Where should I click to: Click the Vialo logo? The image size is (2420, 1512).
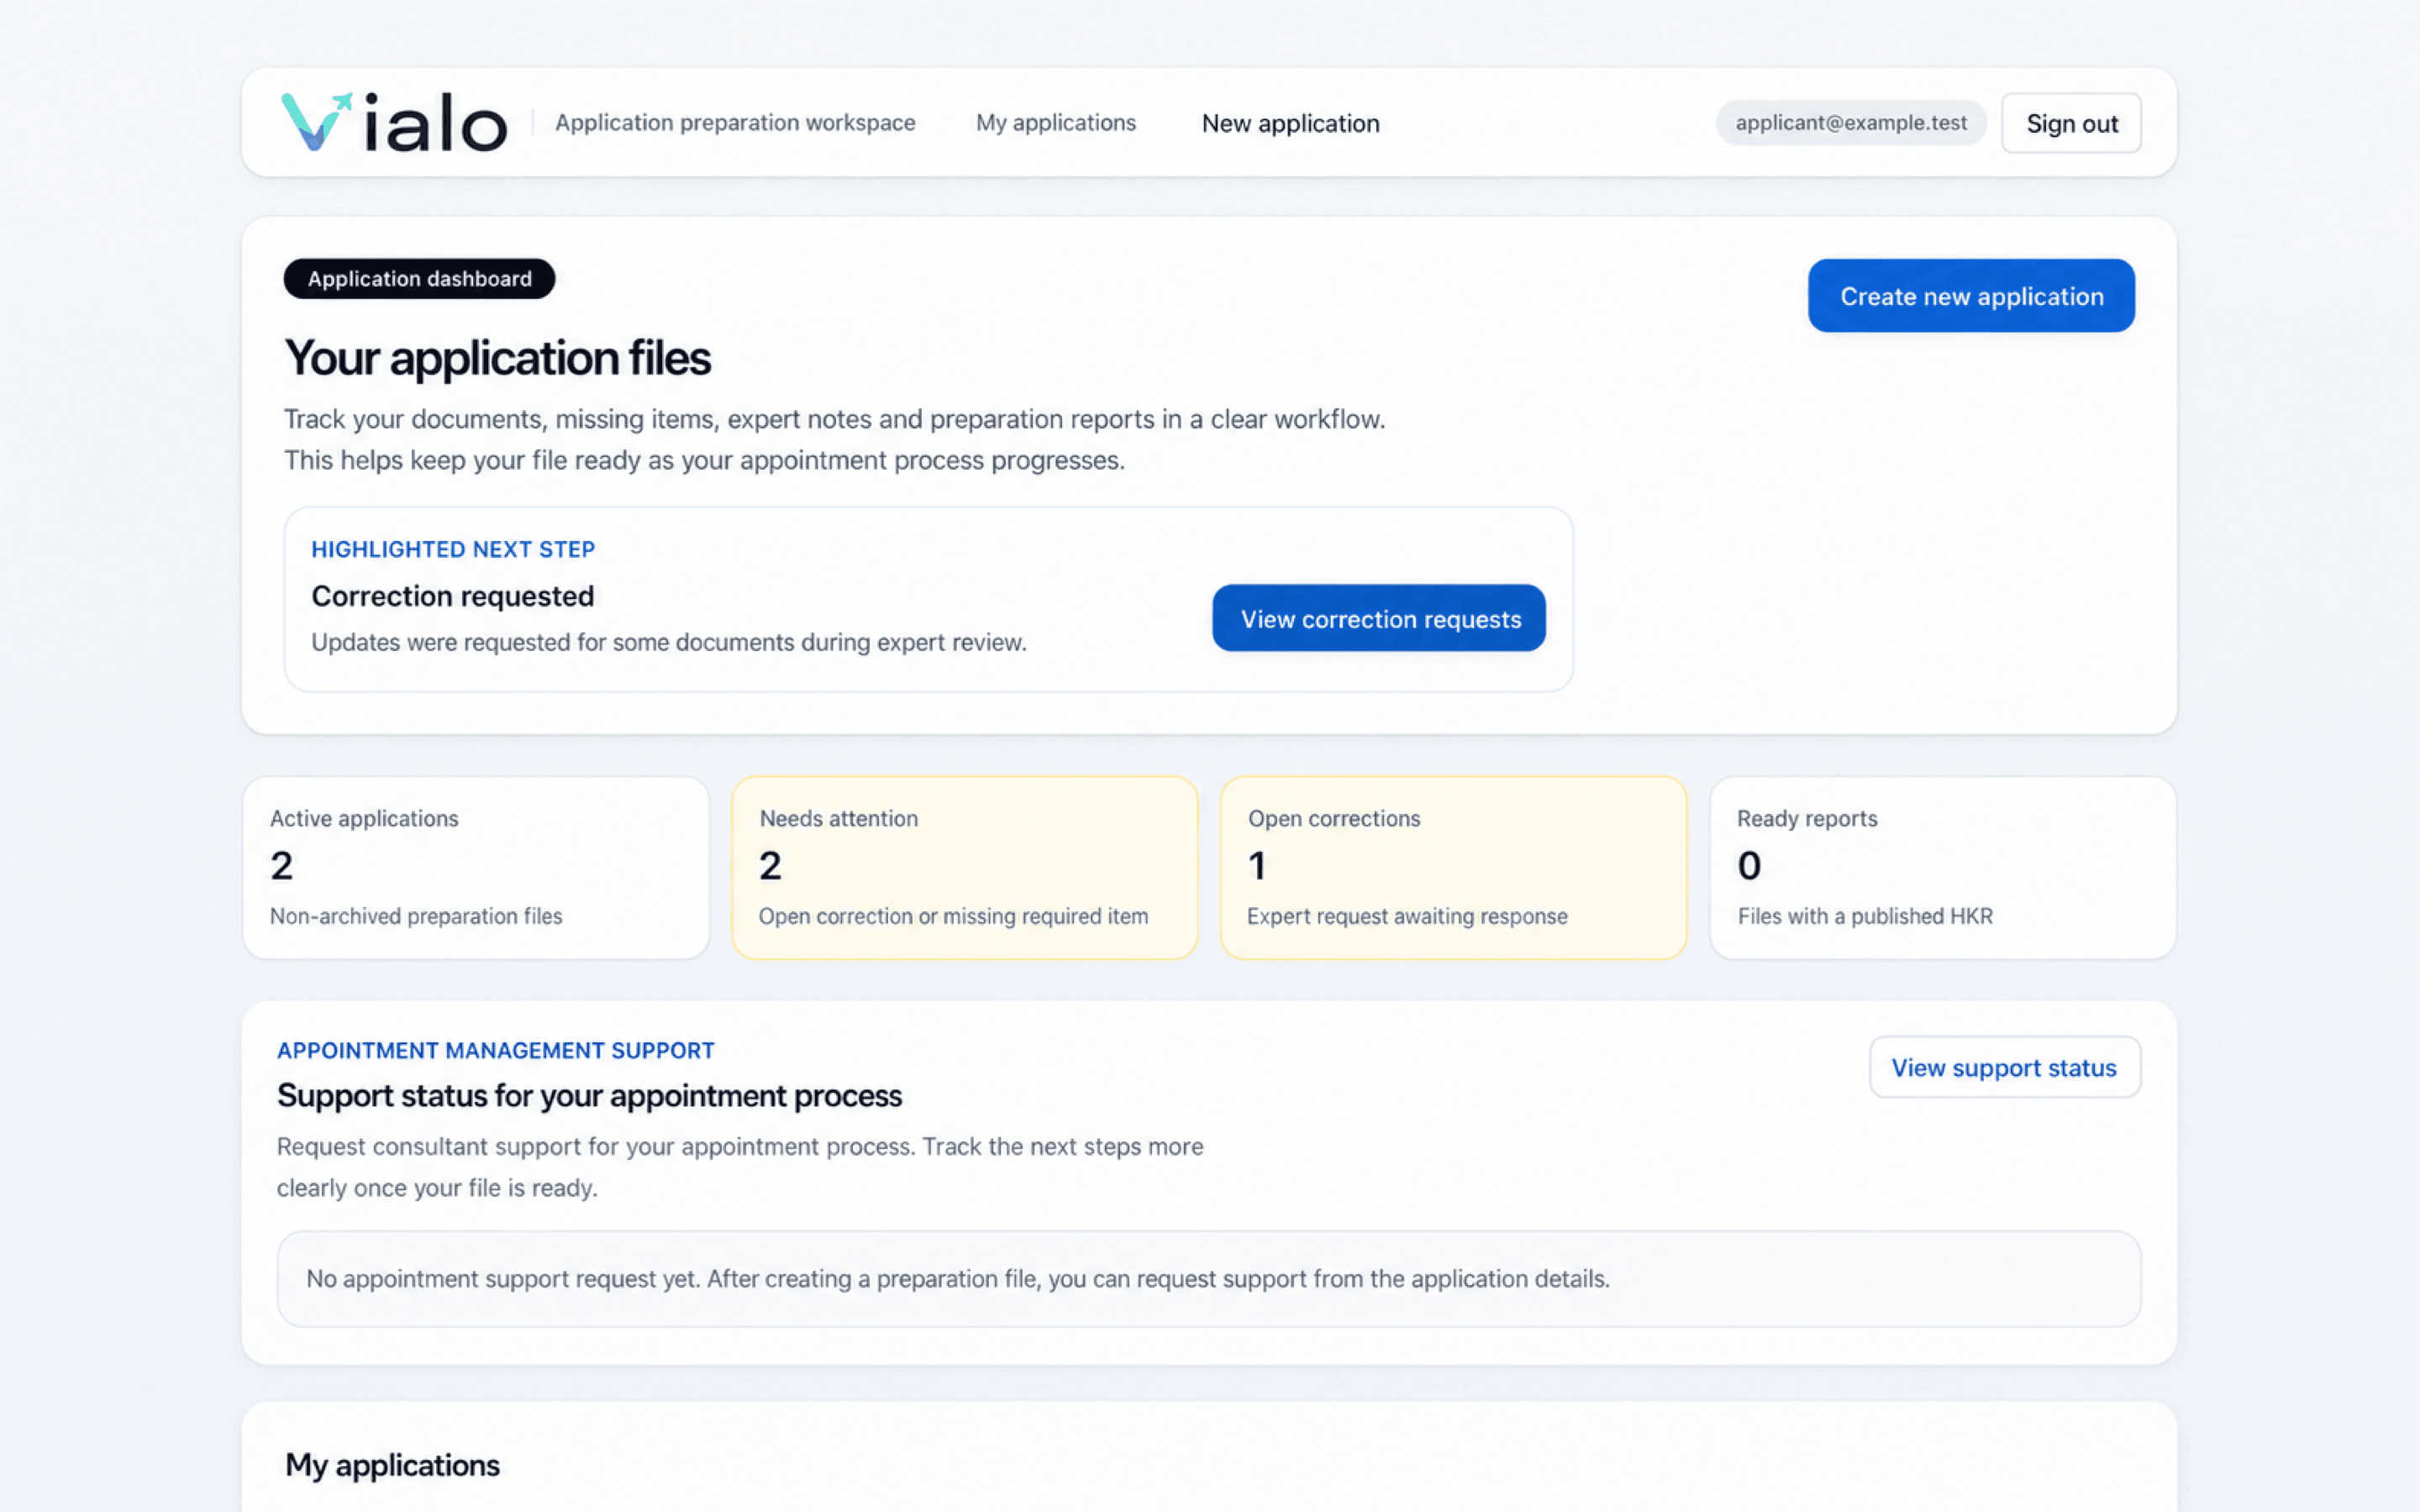[x=394, y=123]
